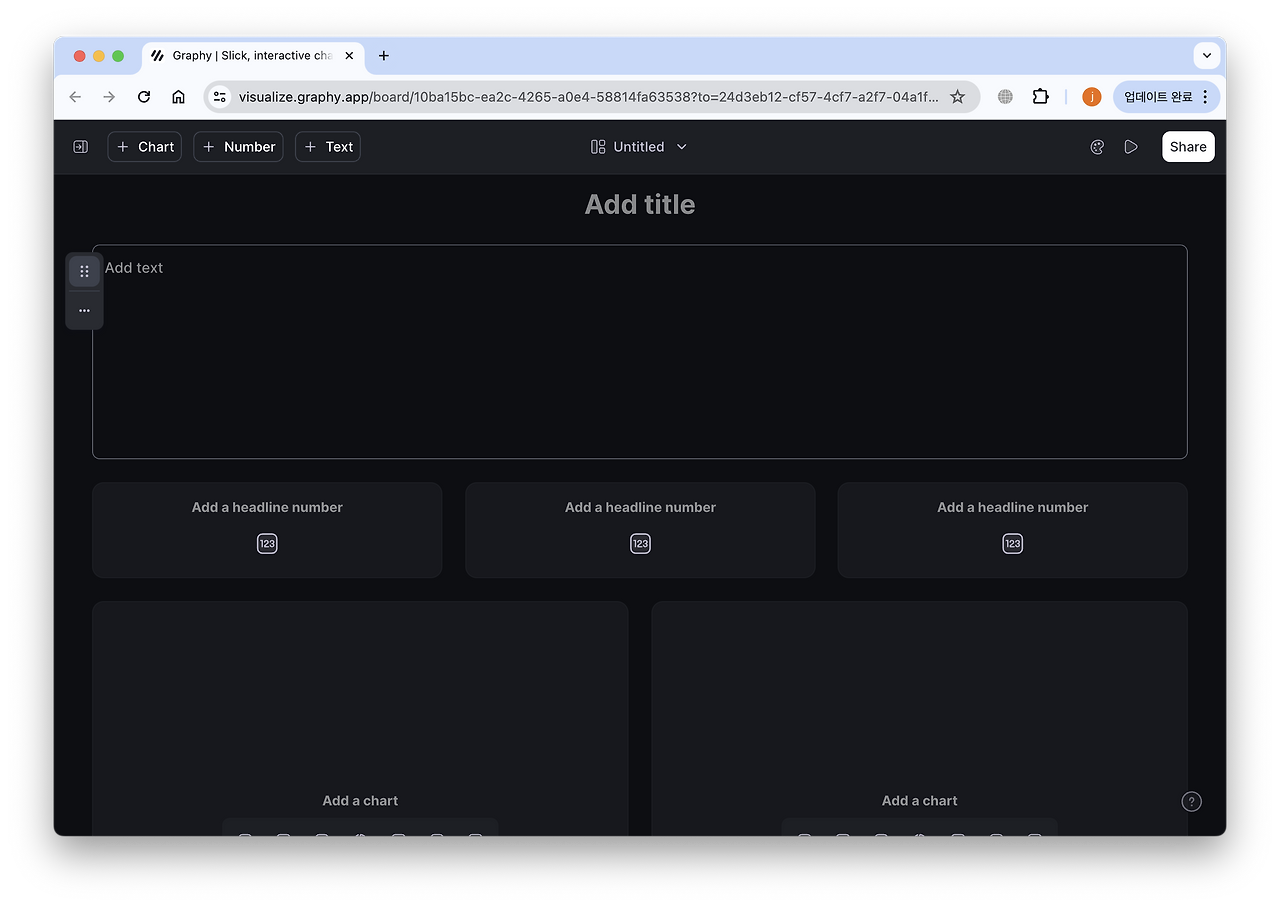The width and height of the screenshot is (1280, 907).
Task: Click the globe icon in the browser toolbar
Action: (x=1005, y=97)
